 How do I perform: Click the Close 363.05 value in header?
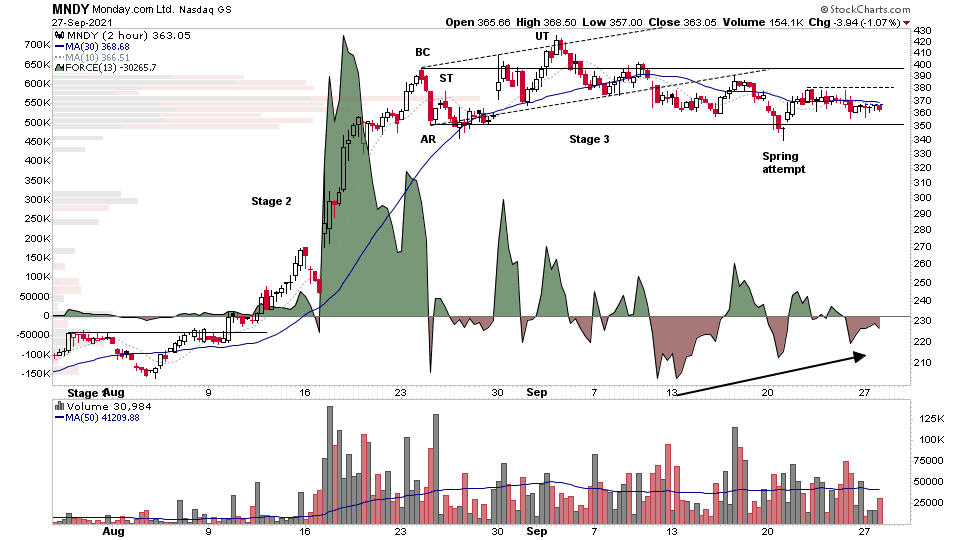click(682, 23)
